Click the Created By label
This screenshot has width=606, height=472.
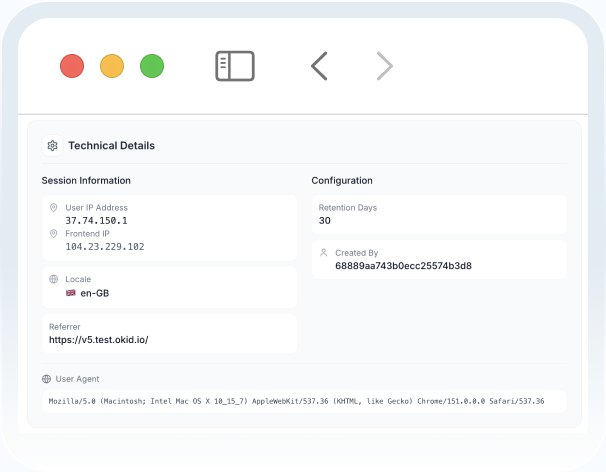(x=357, y=253)
